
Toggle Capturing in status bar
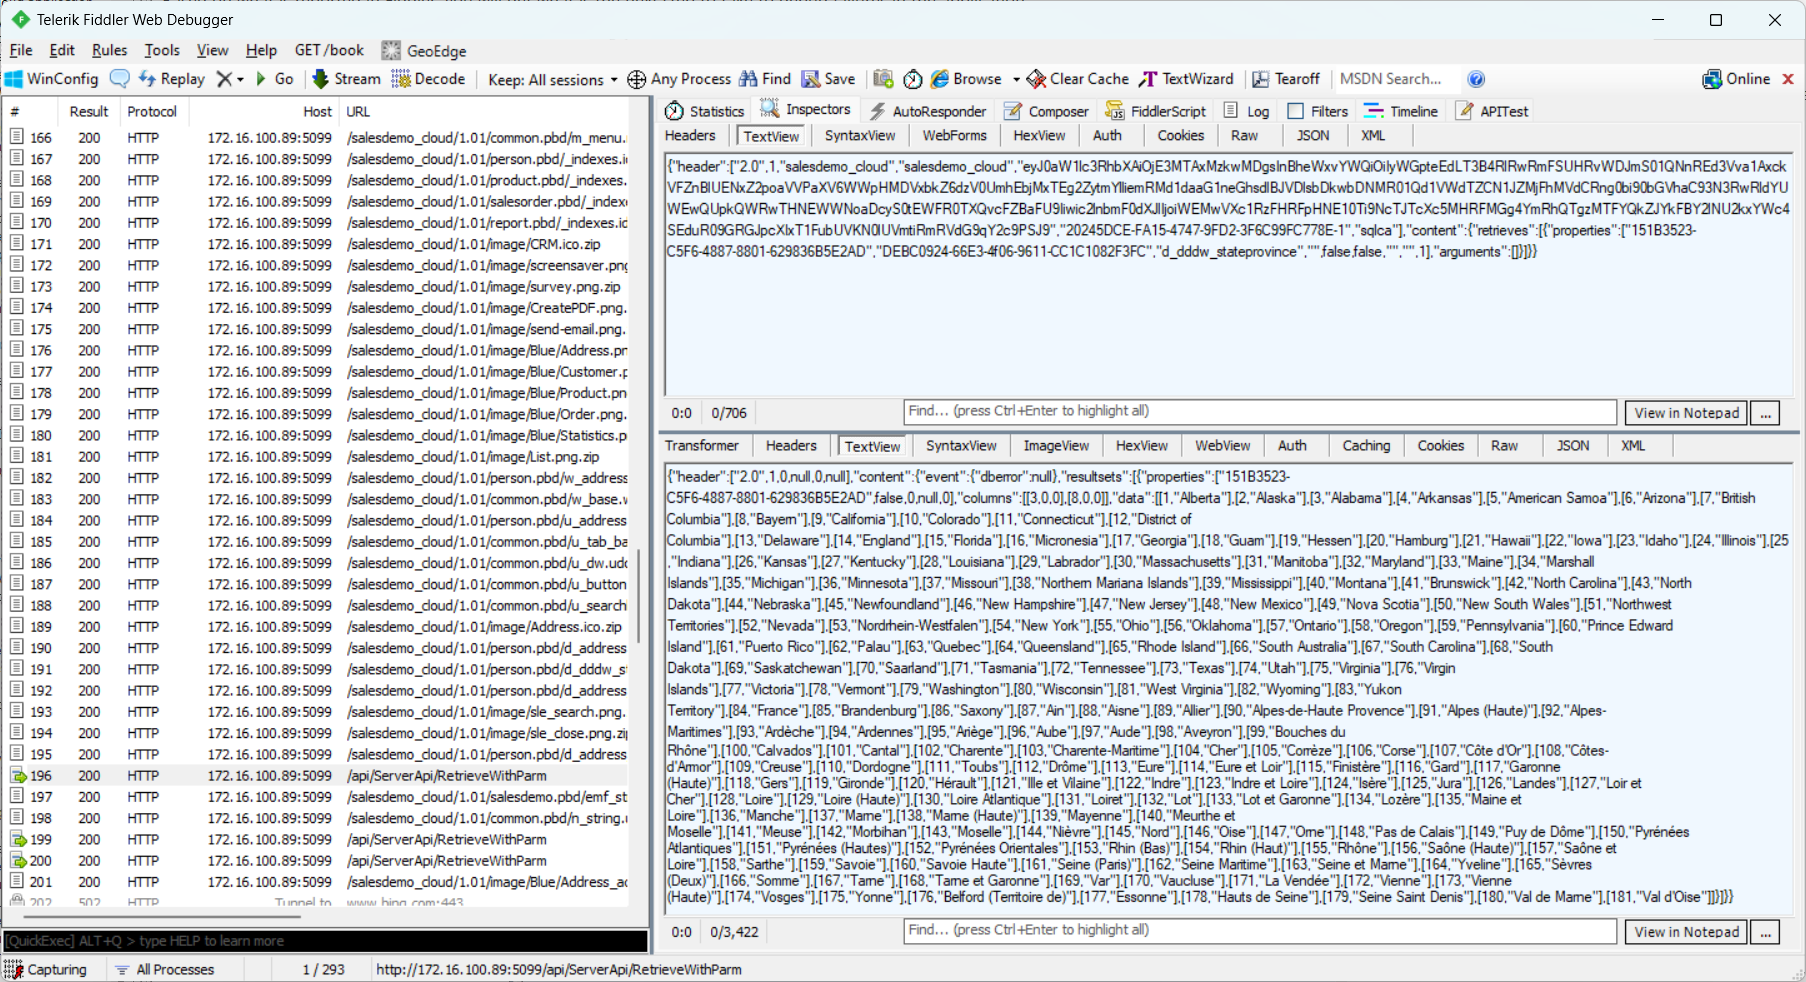coord(46,969)
